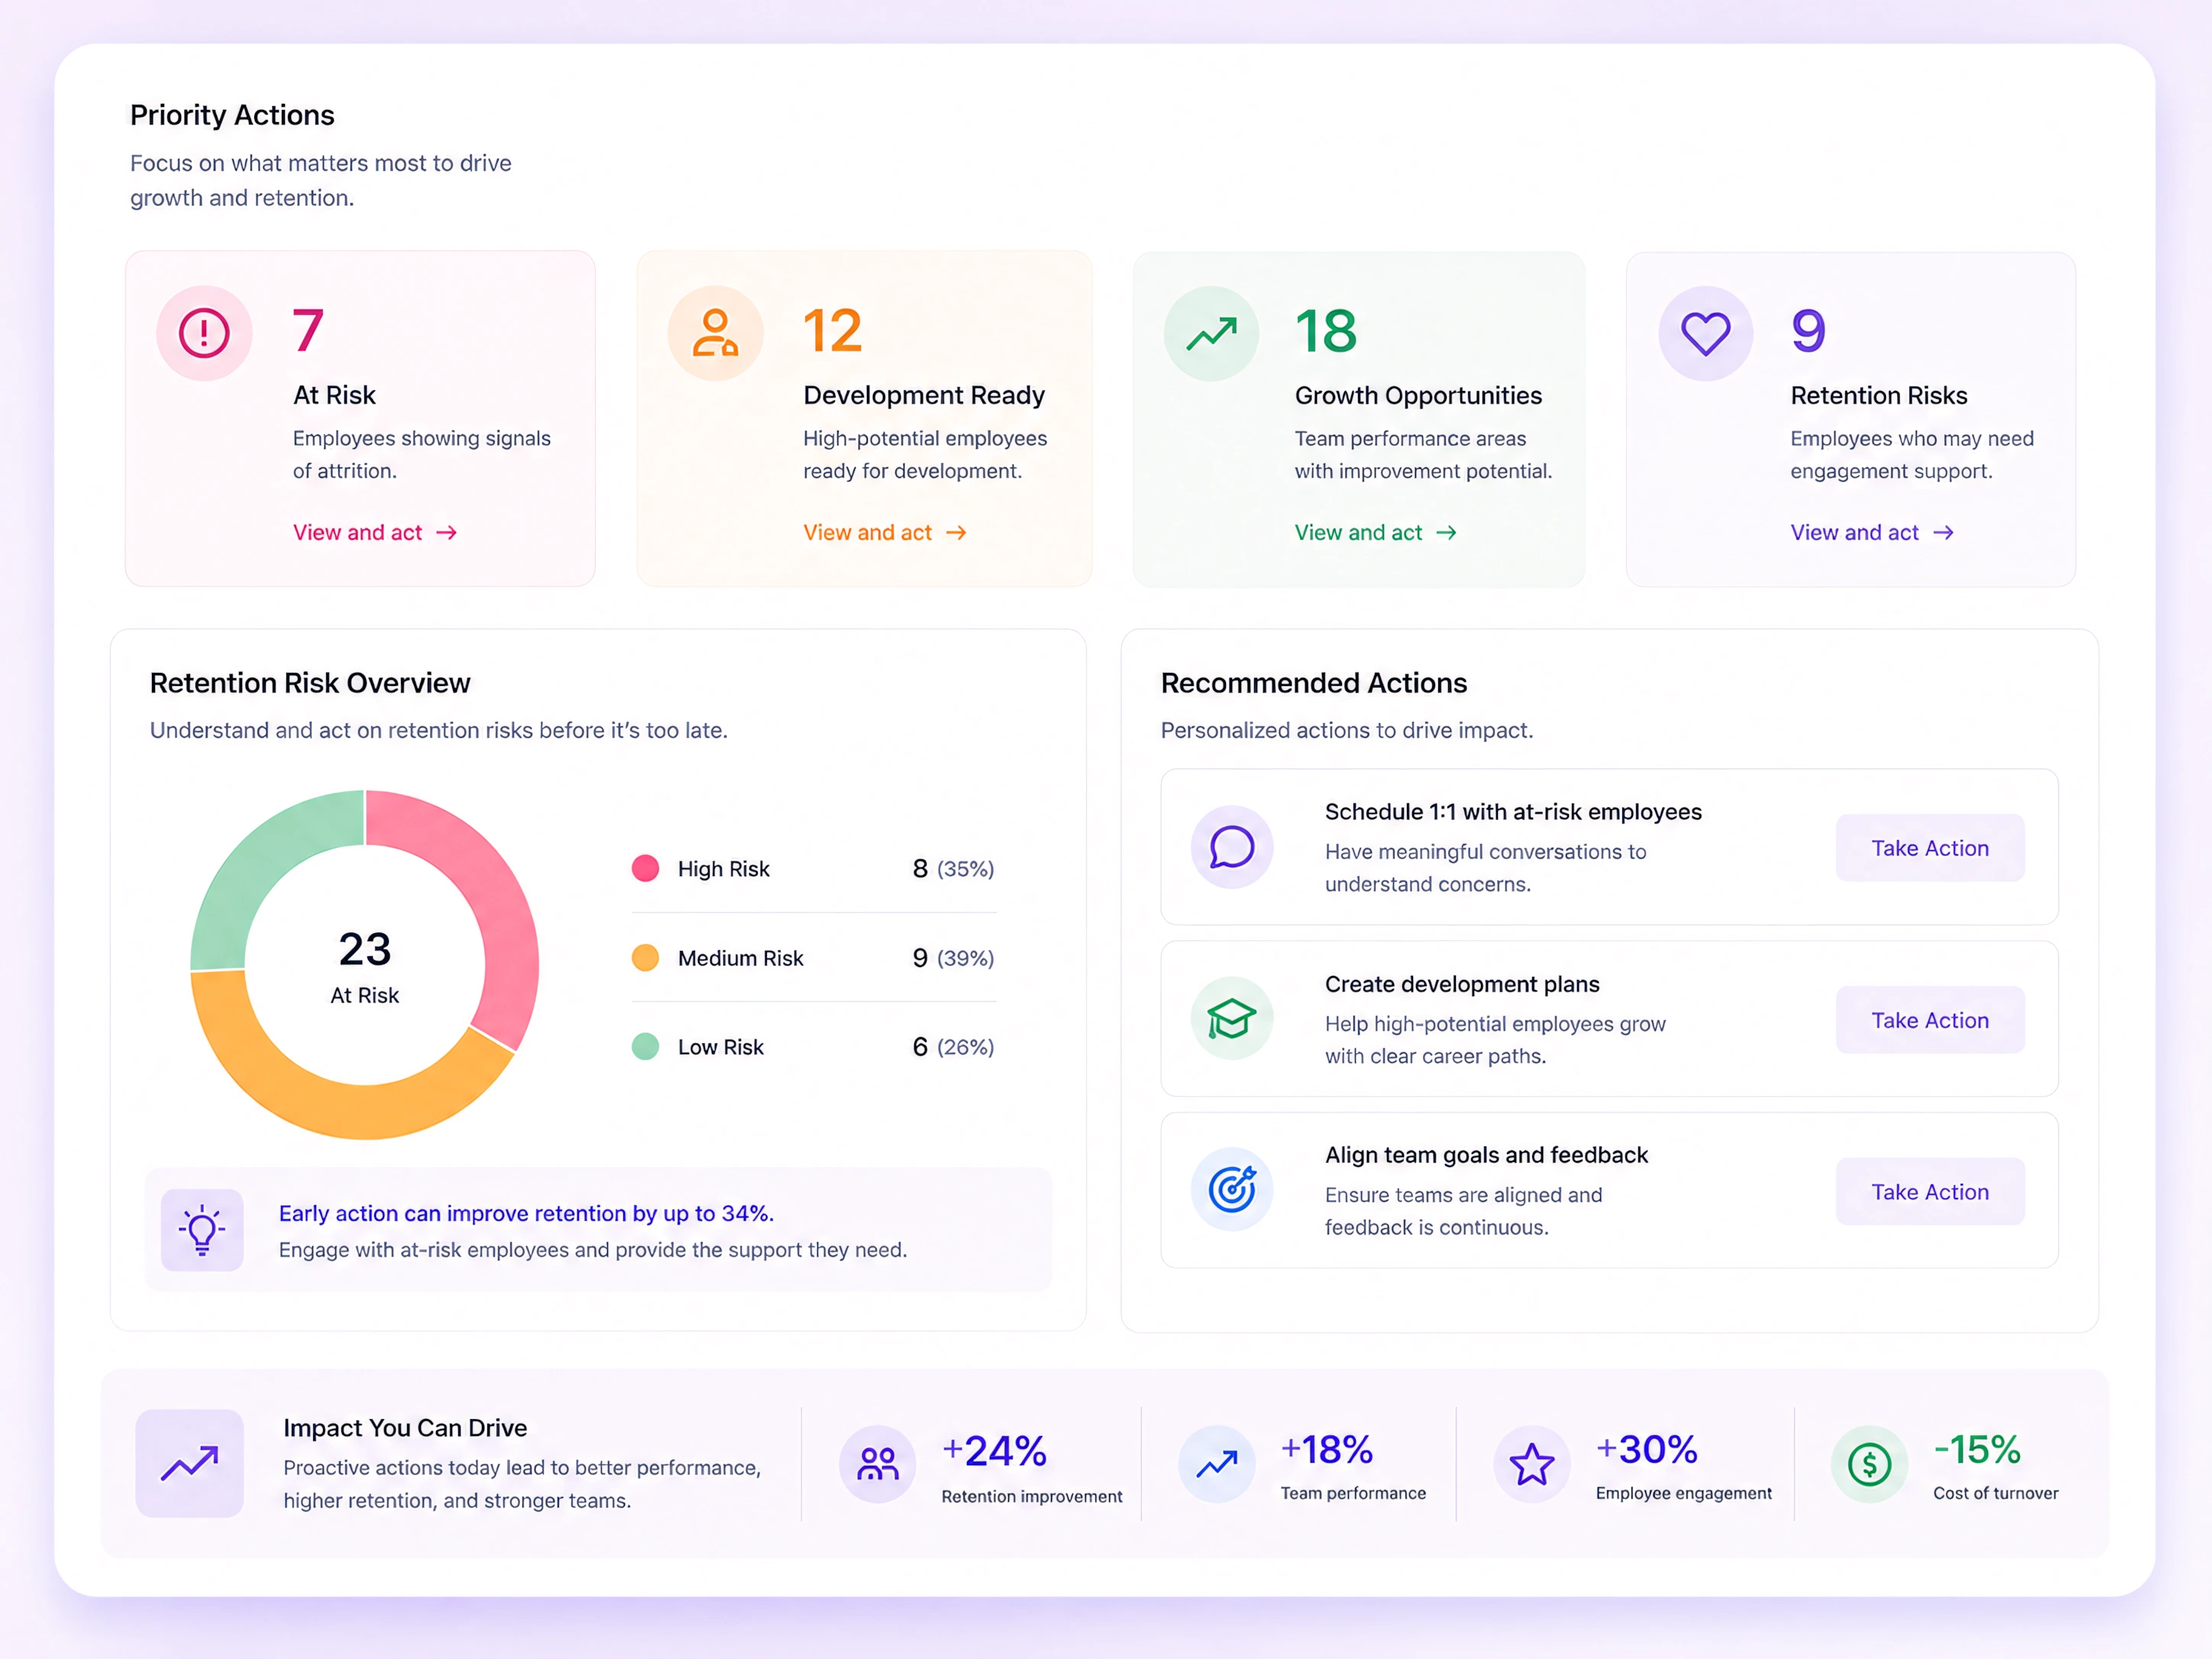Click the number 9 on Retention Risks card
The height and width of the screenshot is (1659, 2212).
pos(1808,331)
